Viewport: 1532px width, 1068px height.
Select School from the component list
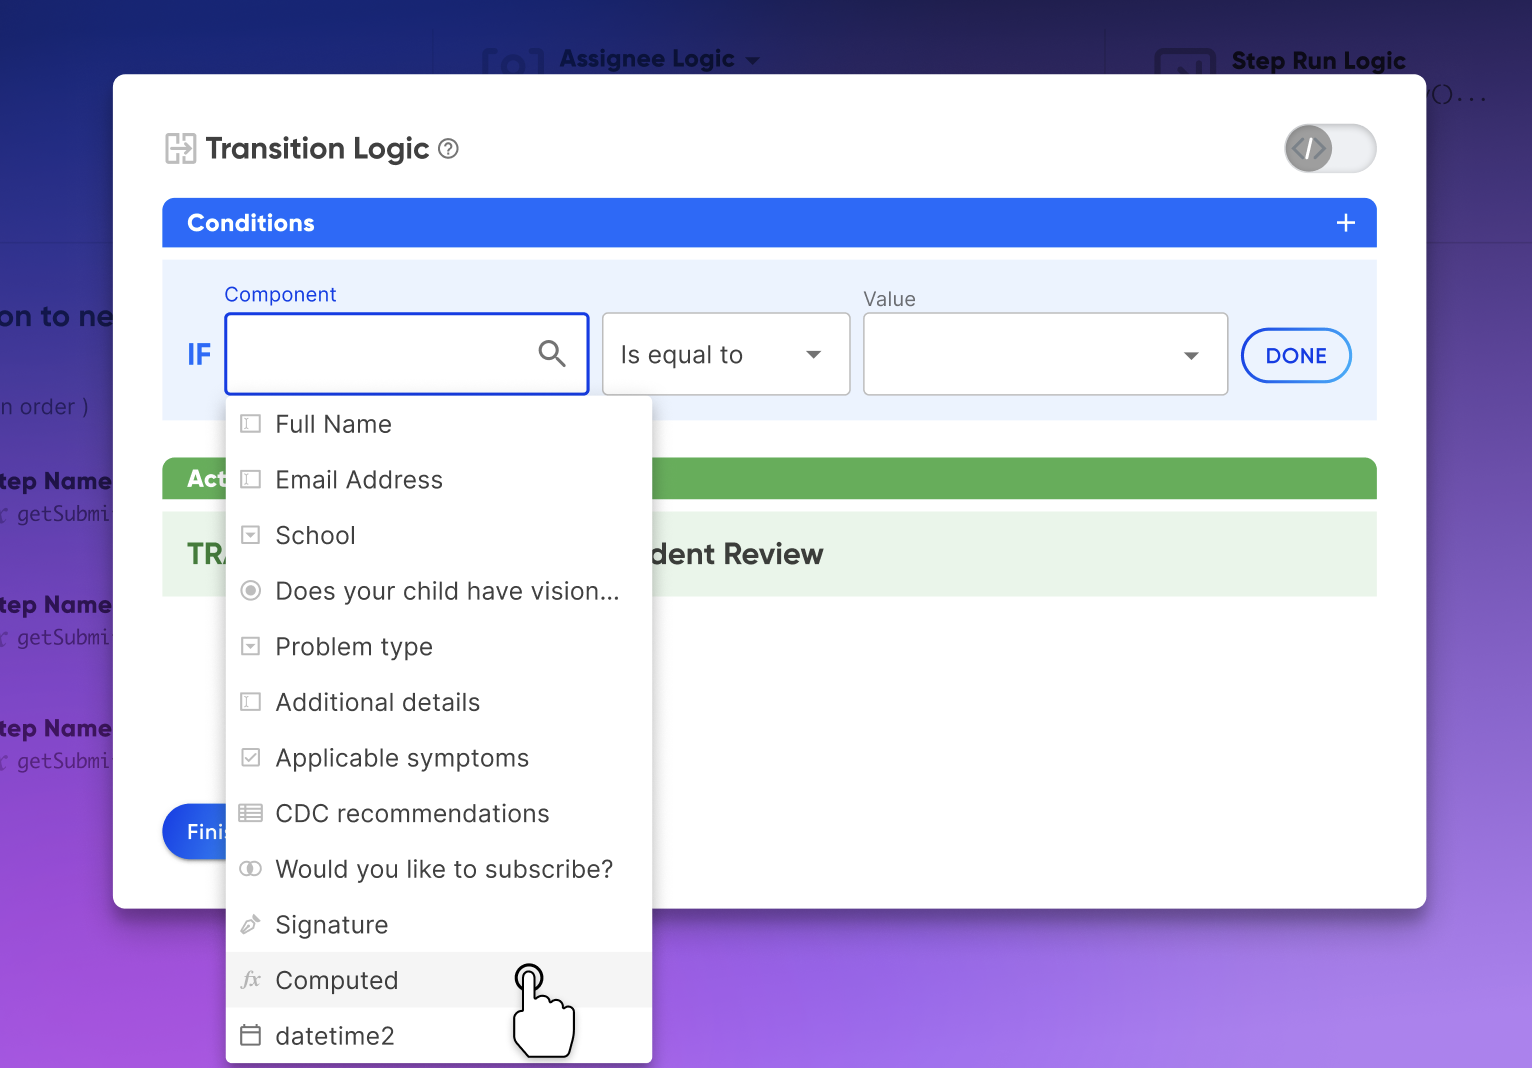coord(439,535)
